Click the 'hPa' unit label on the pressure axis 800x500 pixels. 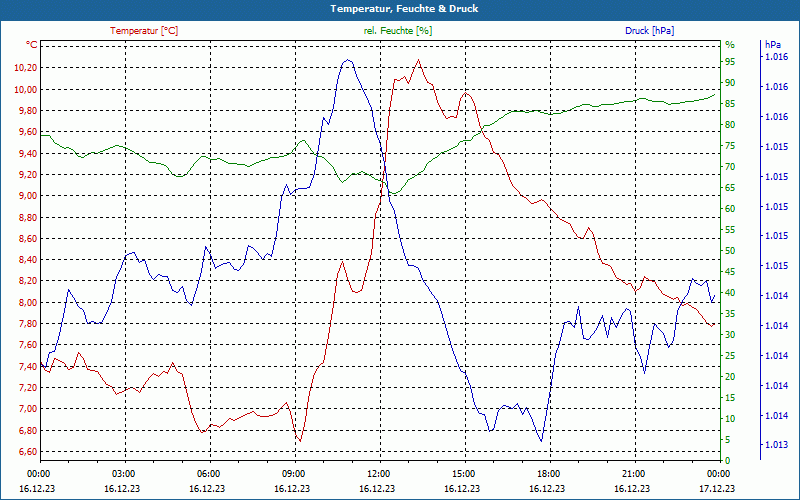coord(772,45)
